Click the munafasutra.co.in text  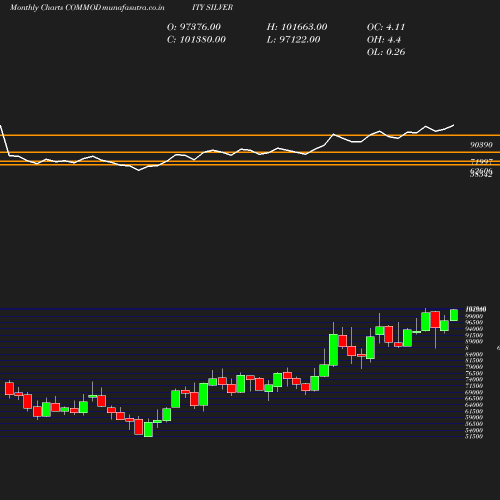point(133,7)
